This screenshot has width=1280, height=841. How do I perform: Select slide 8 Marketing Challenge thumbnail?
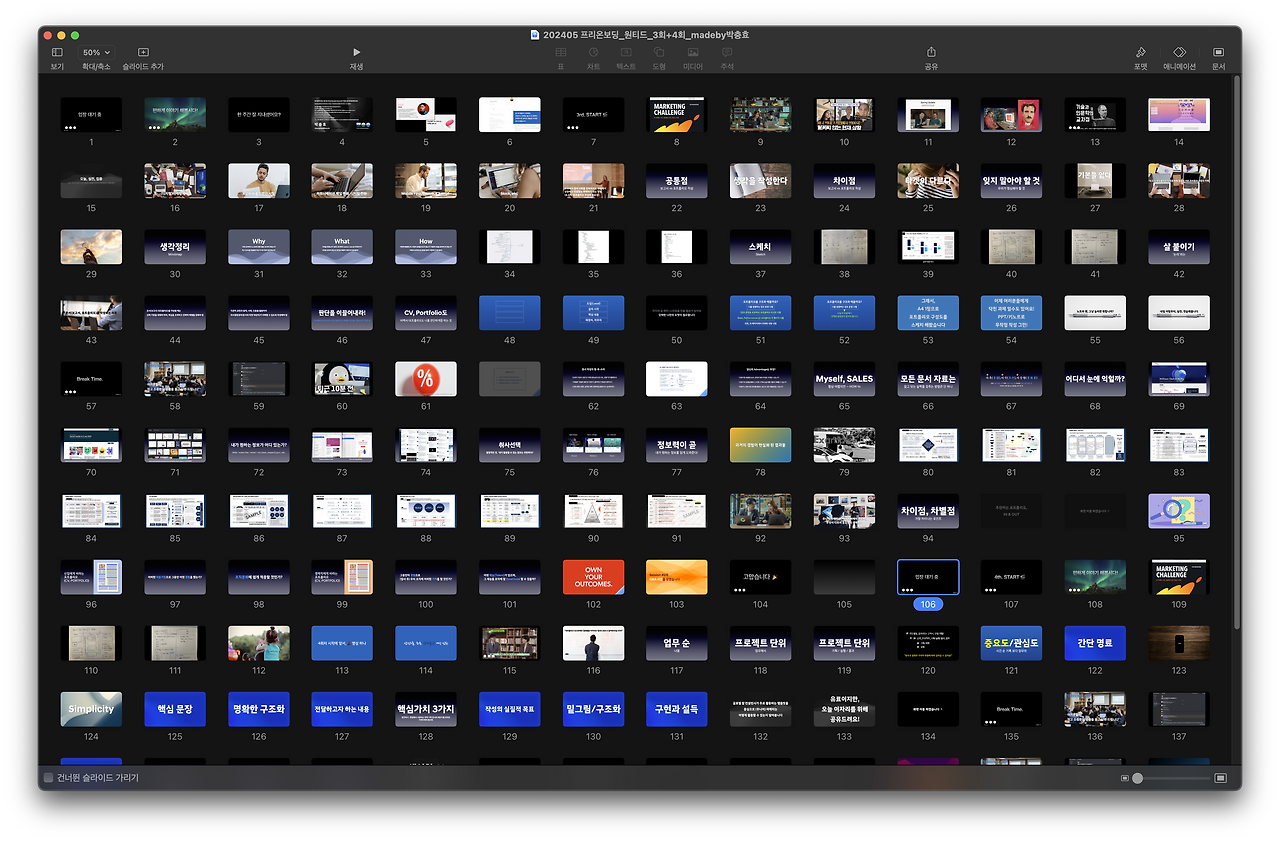pyautogui.click(x=677, y=114)
